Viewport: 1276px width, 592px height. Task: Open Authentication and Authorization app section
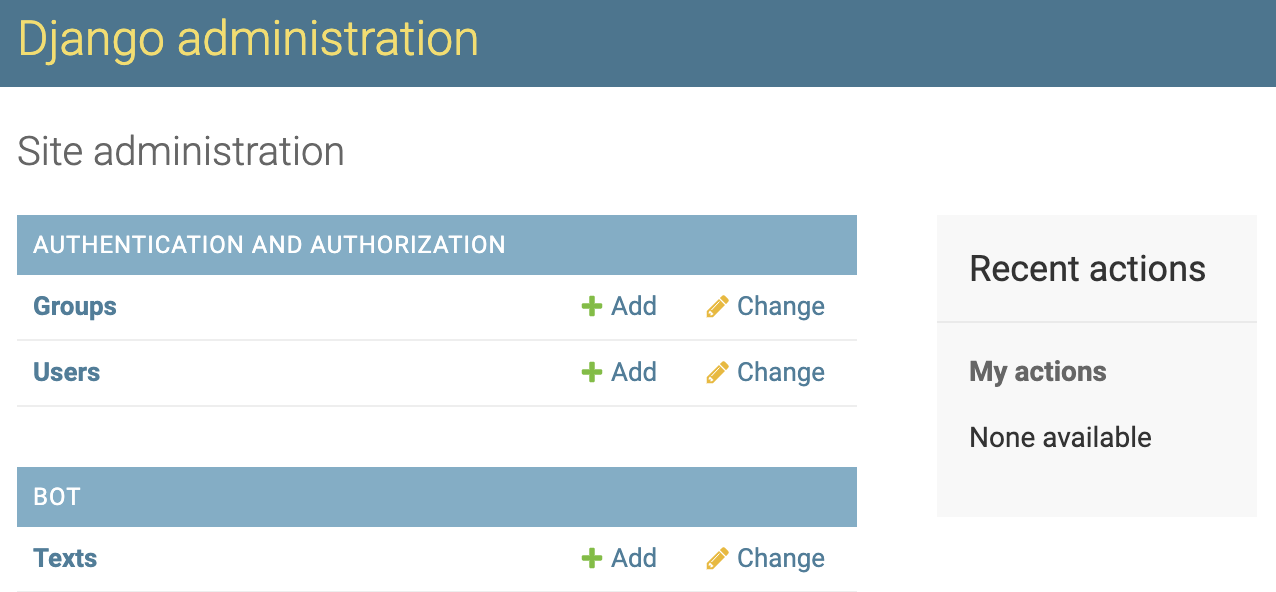point(269,245)
